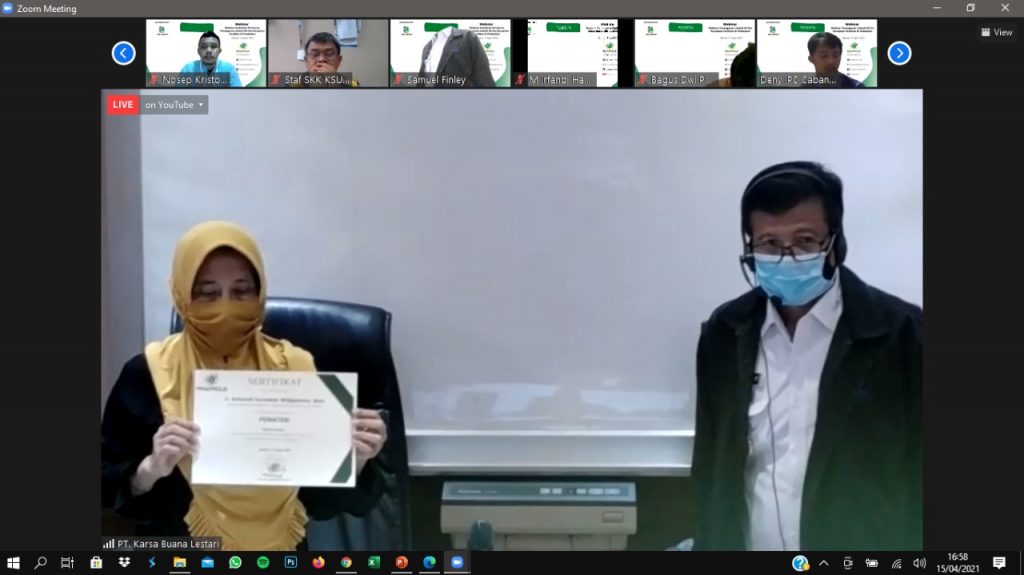Viewport: 1024px width, 575px height.
Task: Select Bagus Dwi P participant thumbnail
Action: (694, 53)
